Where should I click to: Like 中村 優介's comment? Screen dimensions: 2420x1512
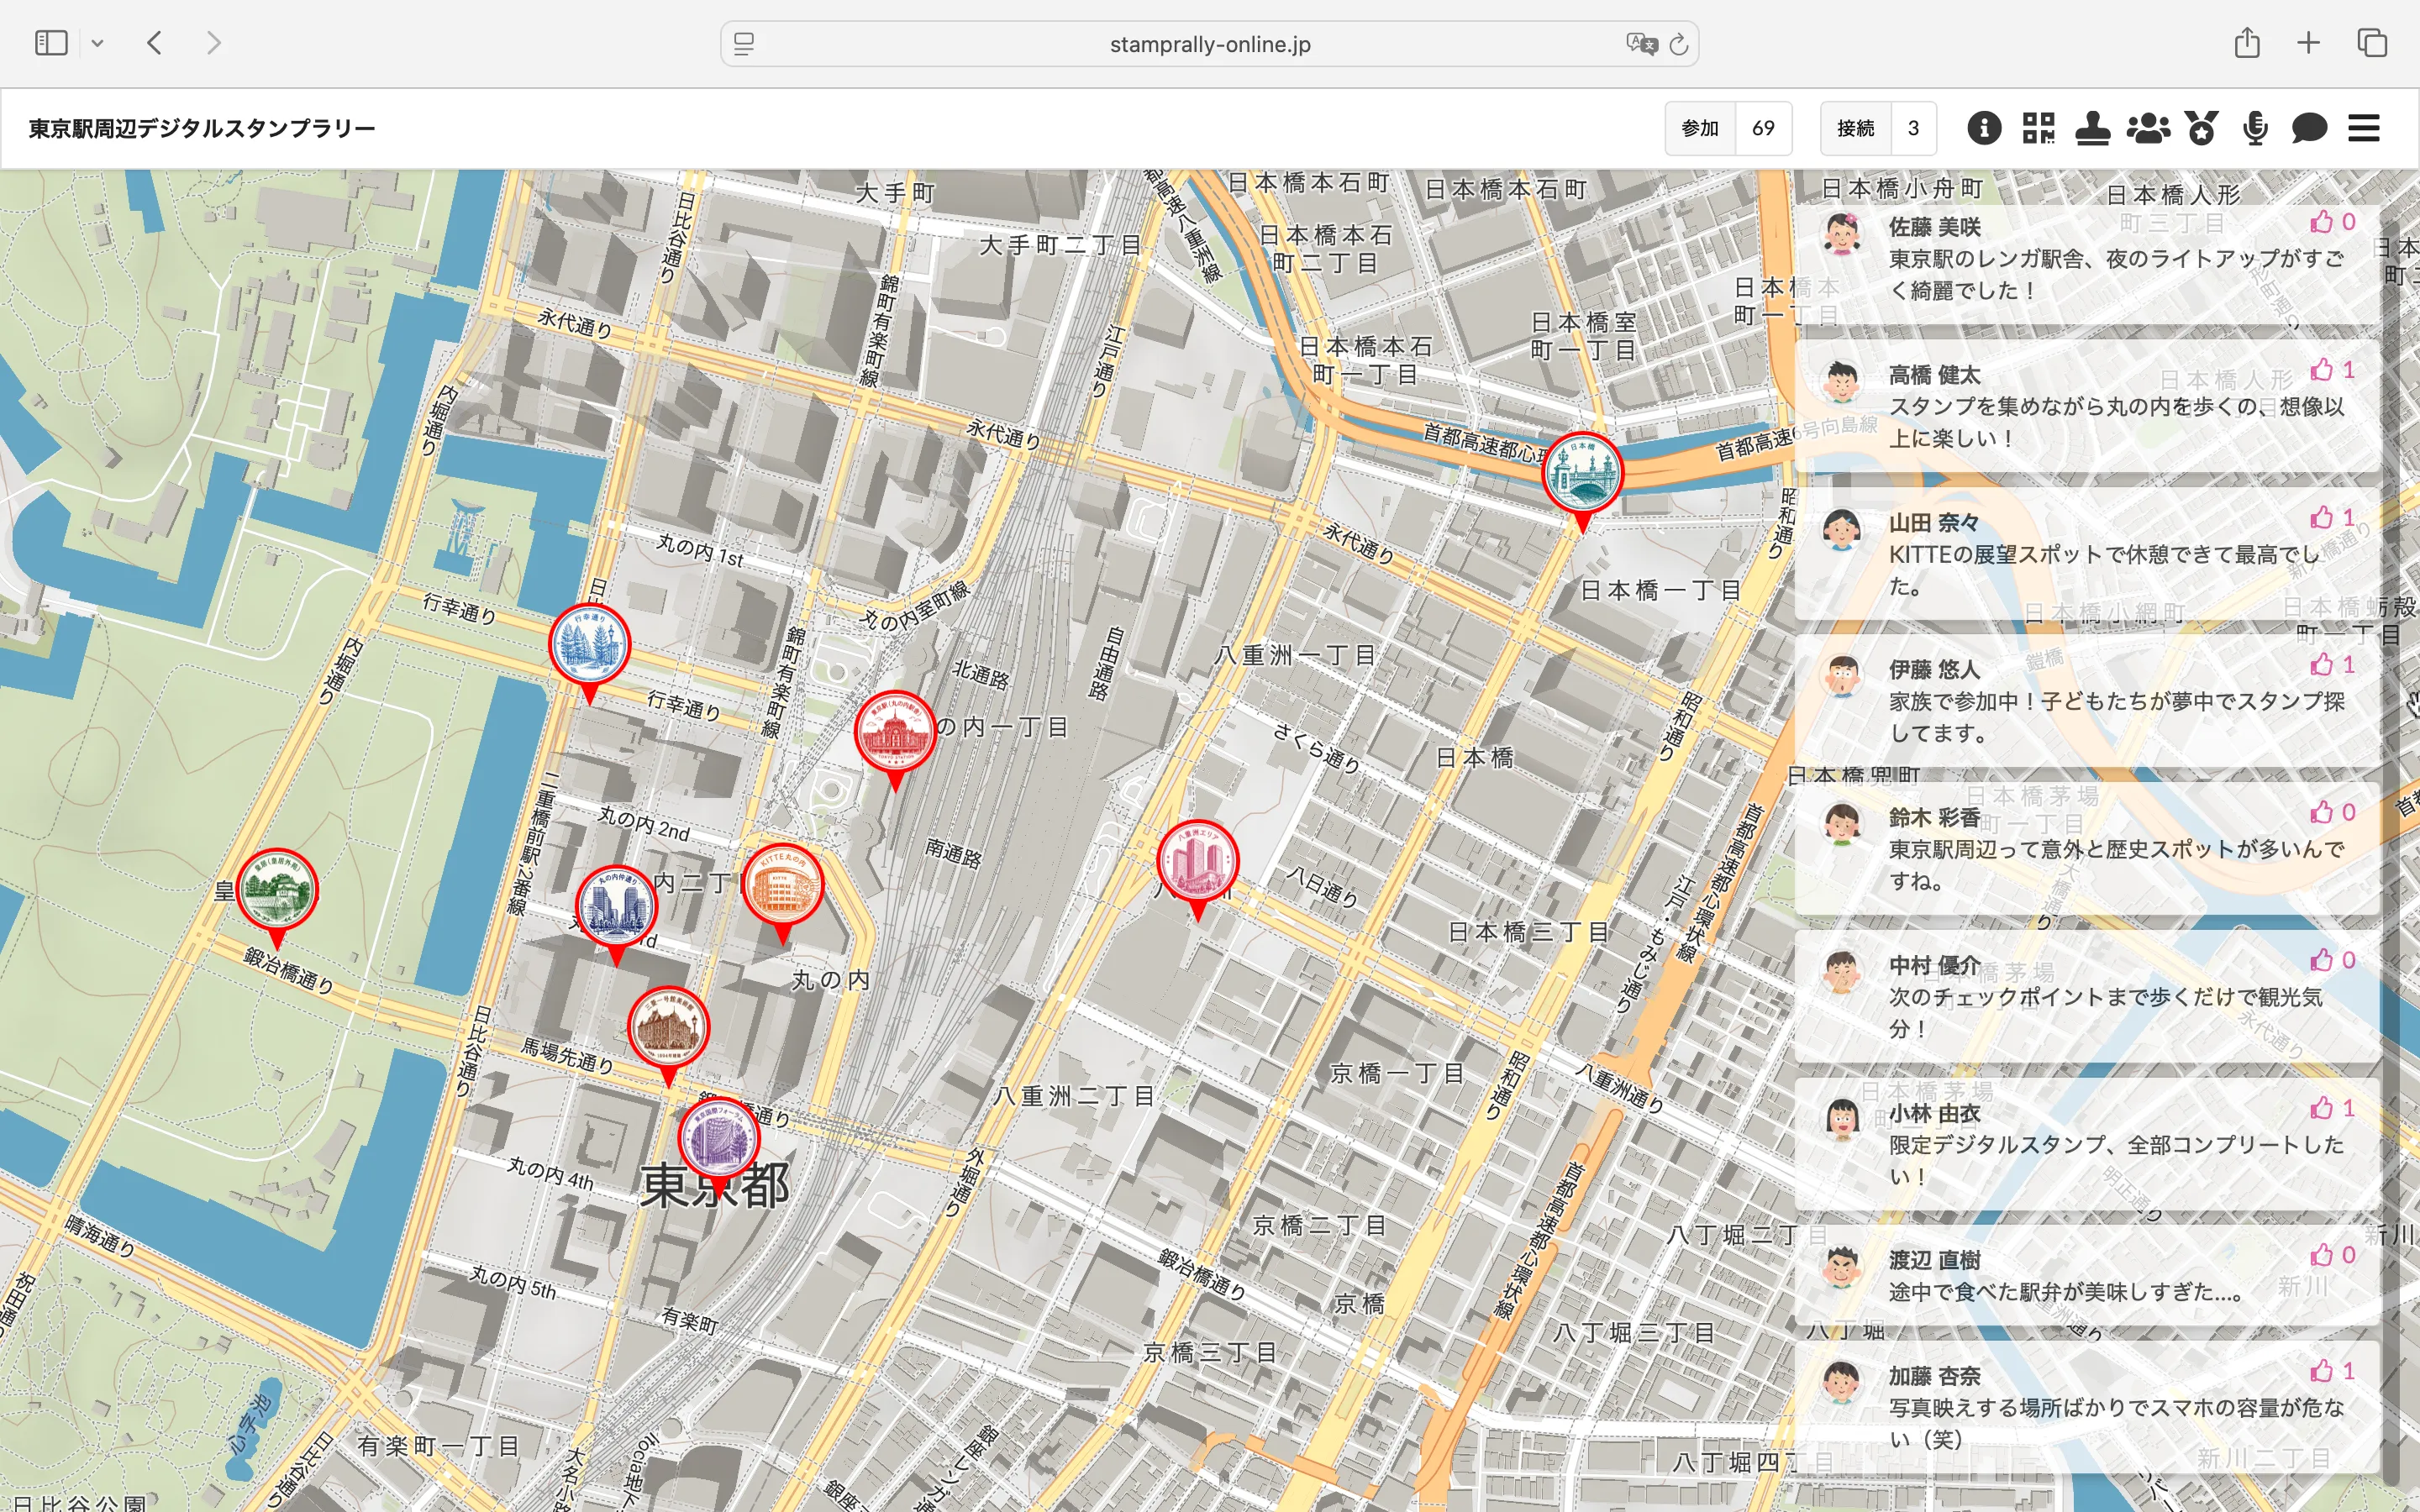coord(2333,960)
